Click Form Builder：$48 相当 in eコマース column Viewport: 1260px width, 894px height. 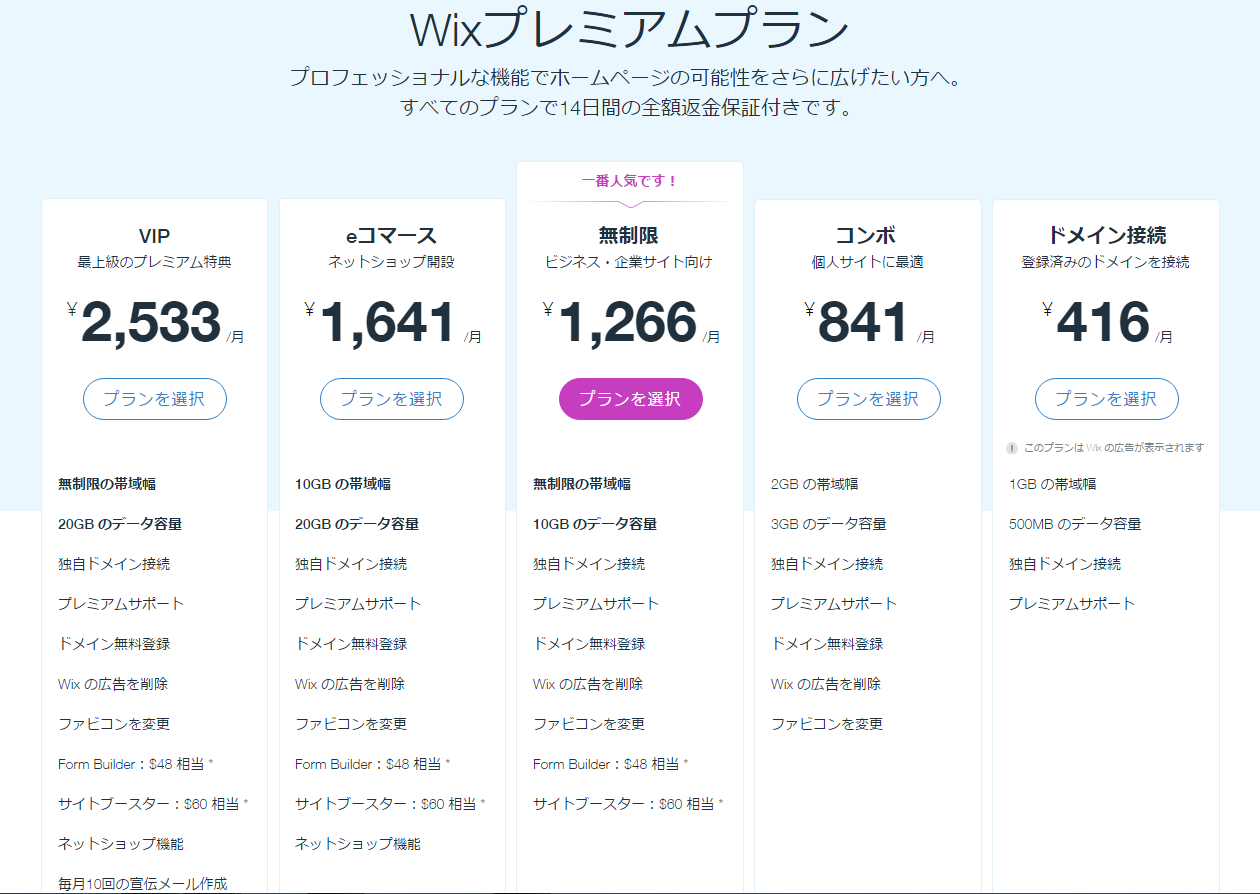pyautogui.click(x=373, y=764)
